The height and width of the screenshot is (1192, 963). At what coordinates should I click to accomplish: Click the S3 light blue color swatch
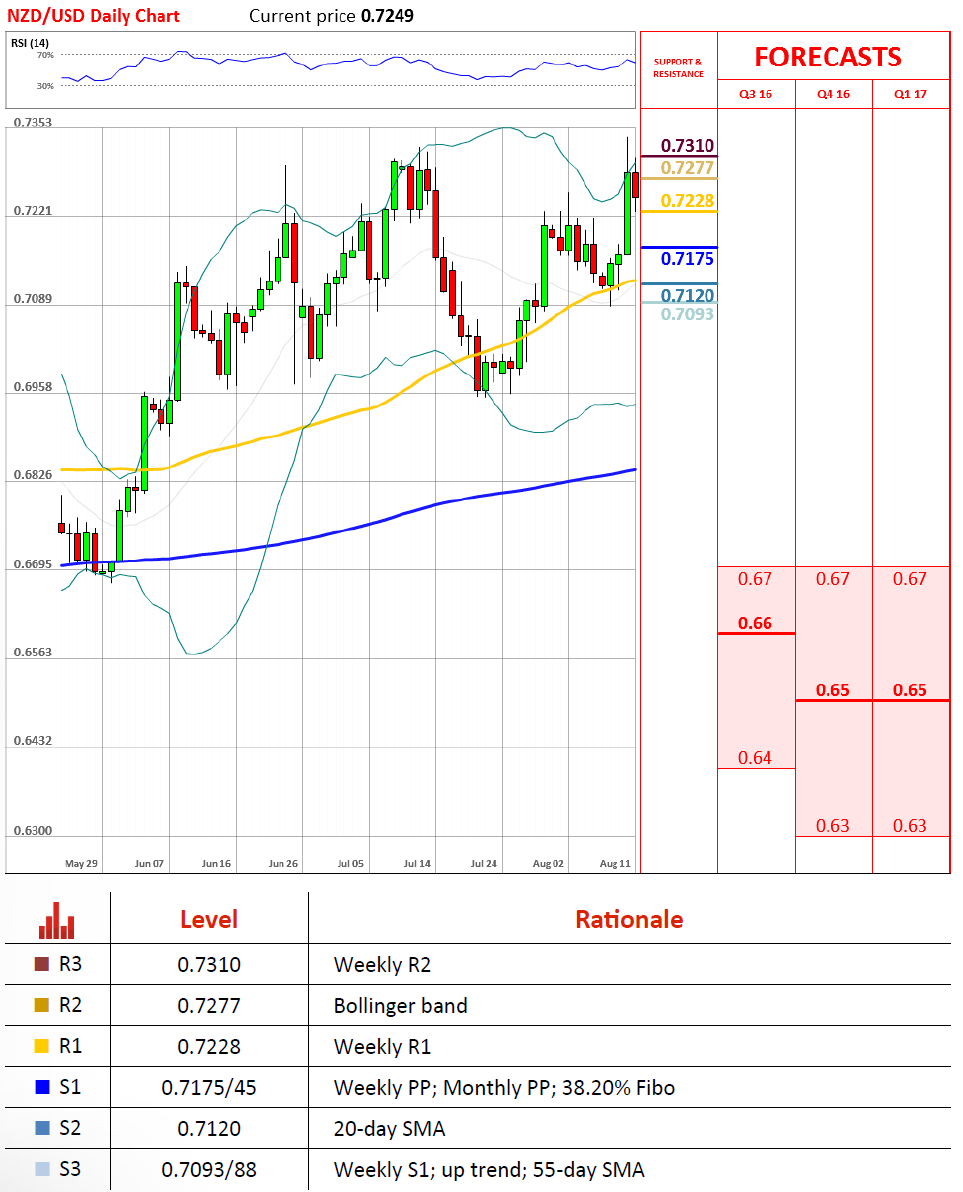(42, 1169)
